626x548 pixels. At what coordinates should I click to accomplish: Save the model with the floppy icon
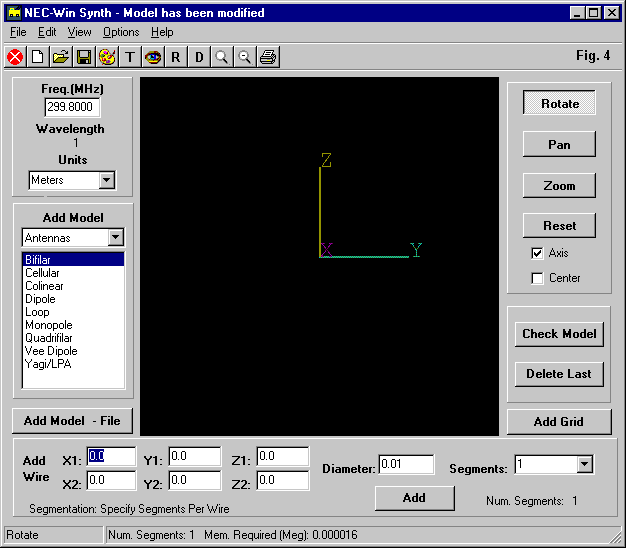point(84,57)
